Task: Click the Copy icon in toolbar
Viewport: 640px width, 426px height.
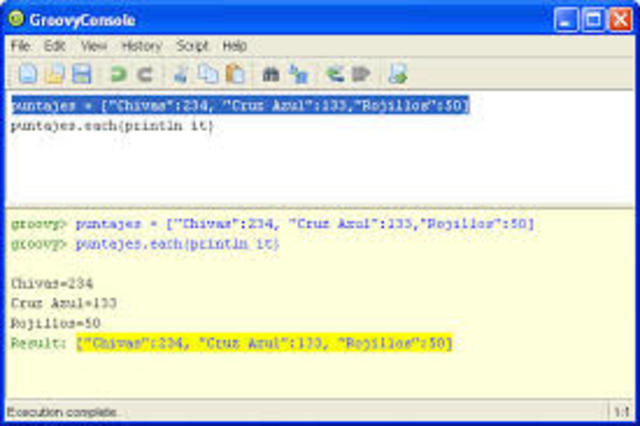Action: tap(208, 74)
